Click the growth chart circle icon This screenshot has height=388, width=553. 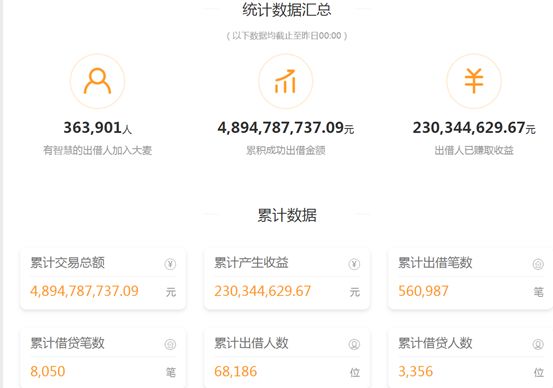(285, 81)
